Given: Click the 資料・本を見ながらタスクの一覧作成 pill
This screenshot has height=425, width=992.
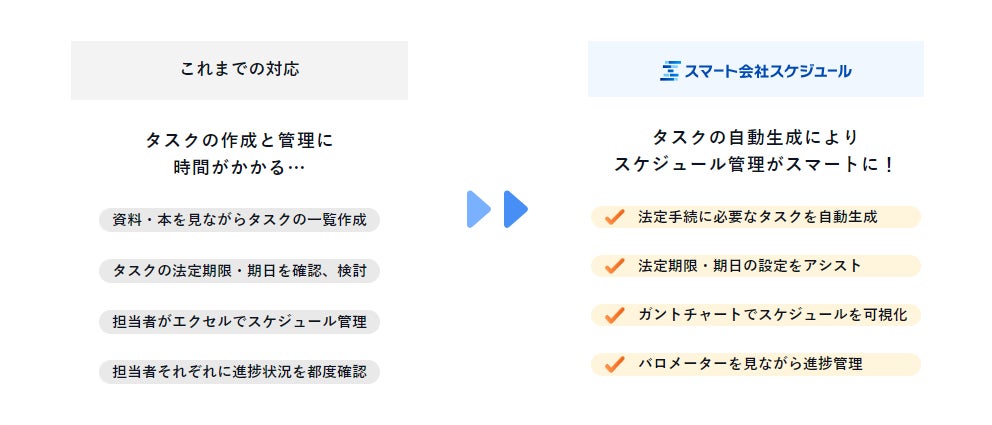Looking at the screenshot, I should pyautogui.click(x=239, y=220).
